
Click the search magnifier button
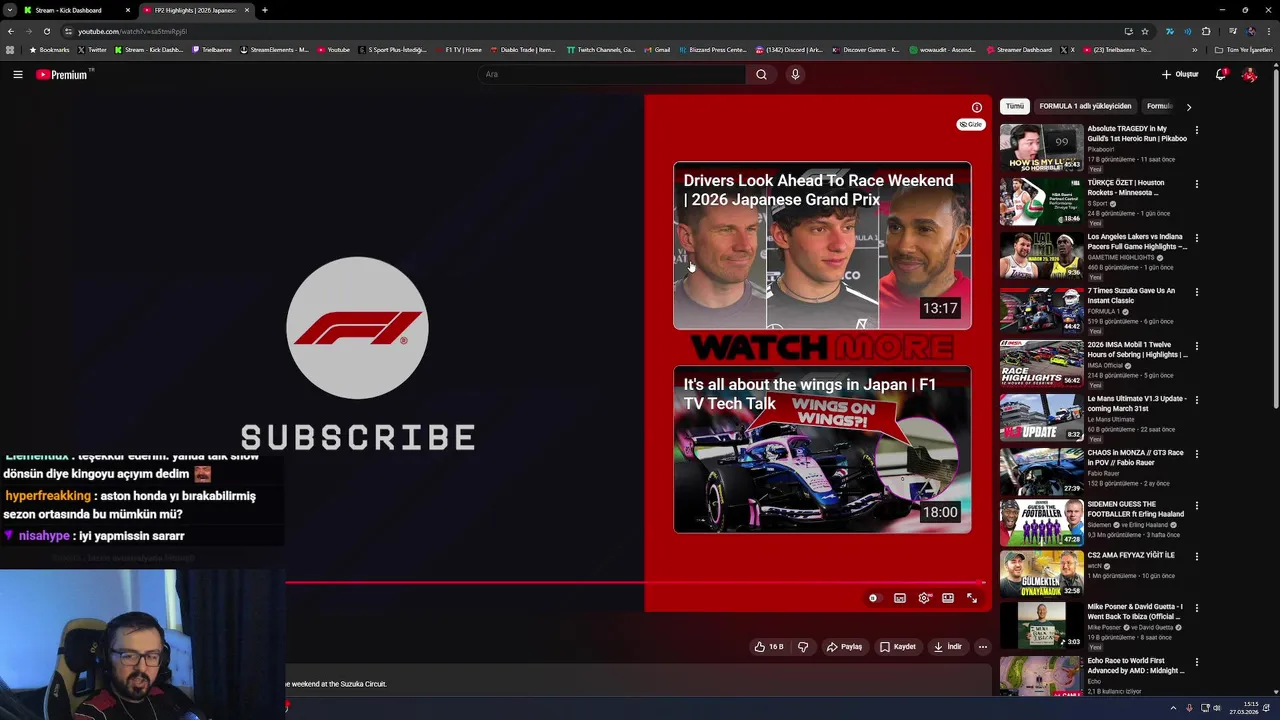click(761, 74)
